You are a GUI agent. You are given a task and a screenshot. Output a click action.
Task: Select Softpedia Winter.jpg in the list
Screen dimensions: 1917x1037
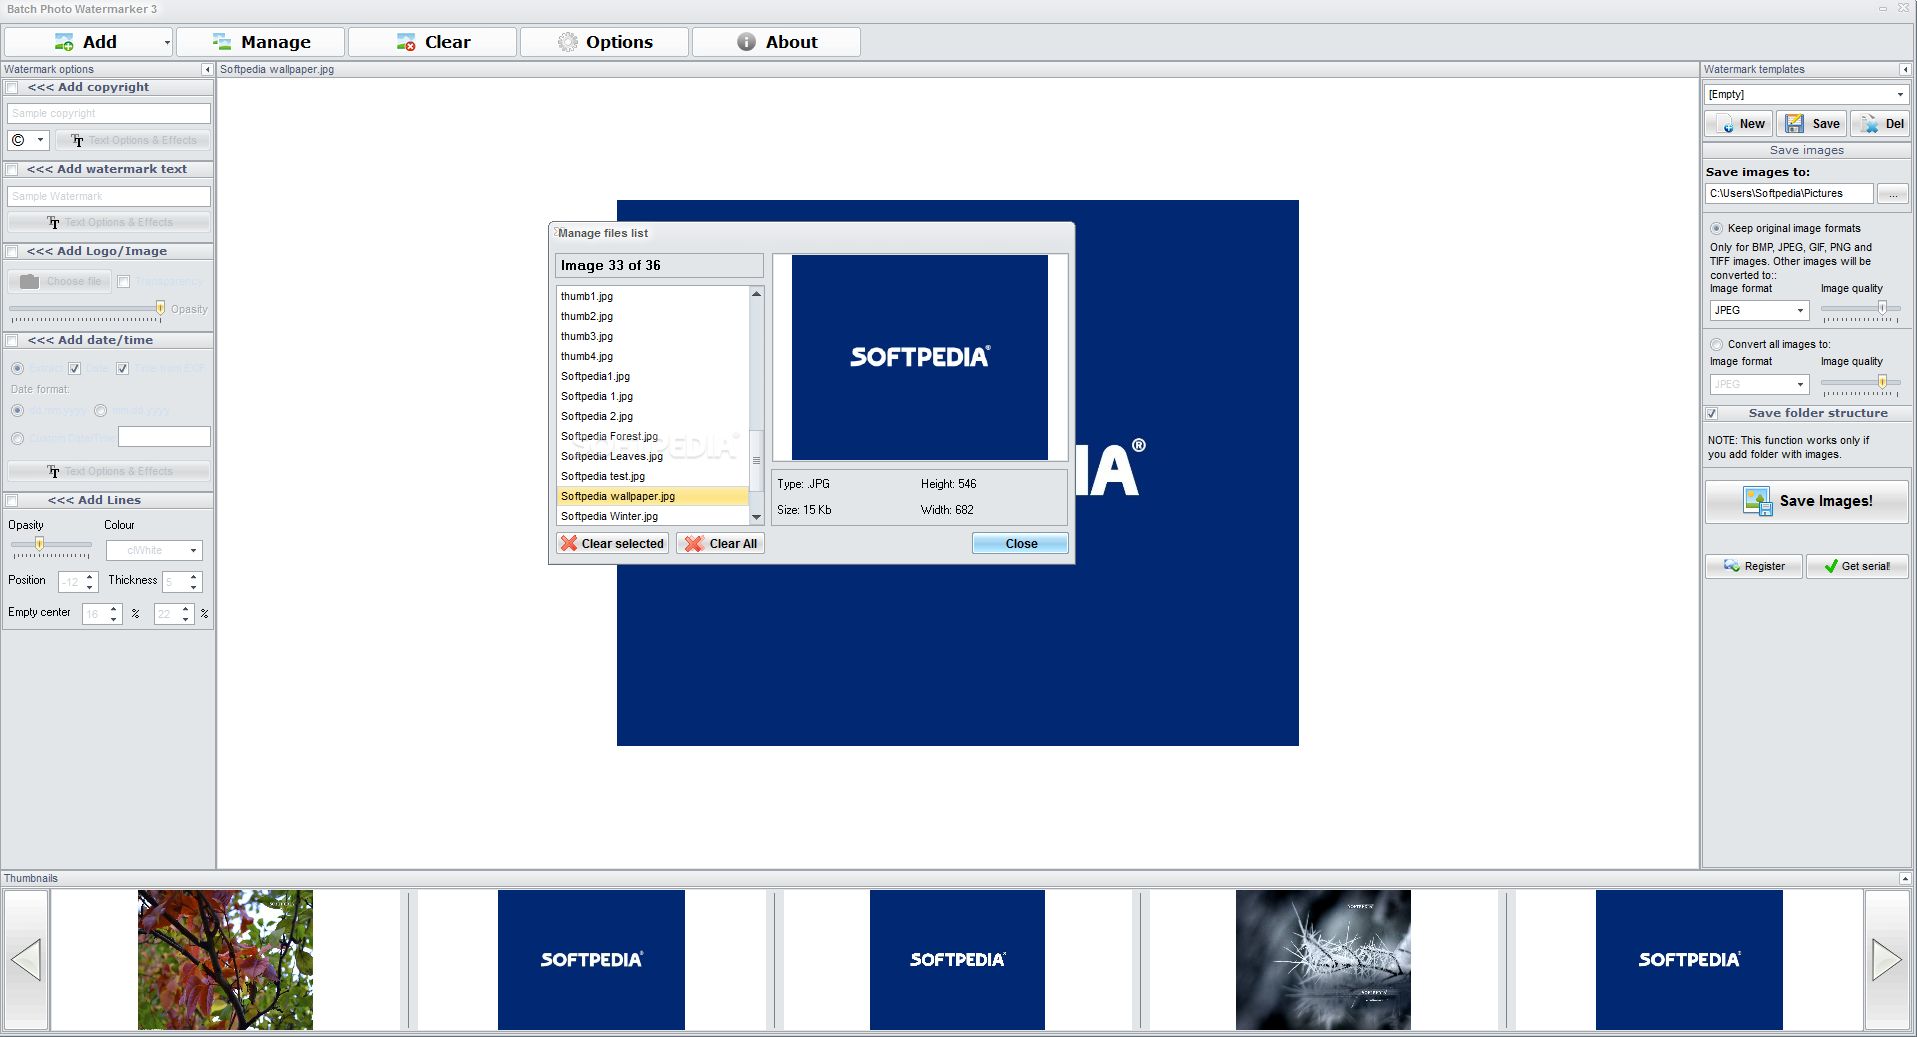coord(652,517)
